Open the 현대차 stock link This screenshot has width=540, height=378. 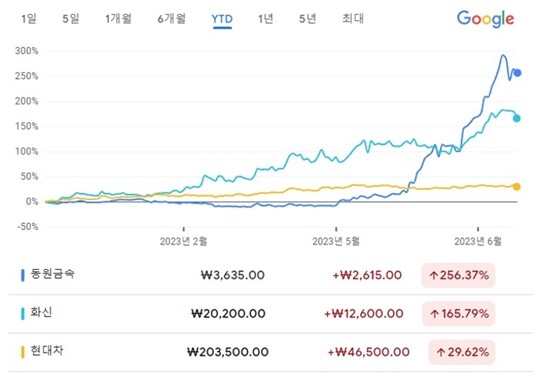(x=47, y=351)
